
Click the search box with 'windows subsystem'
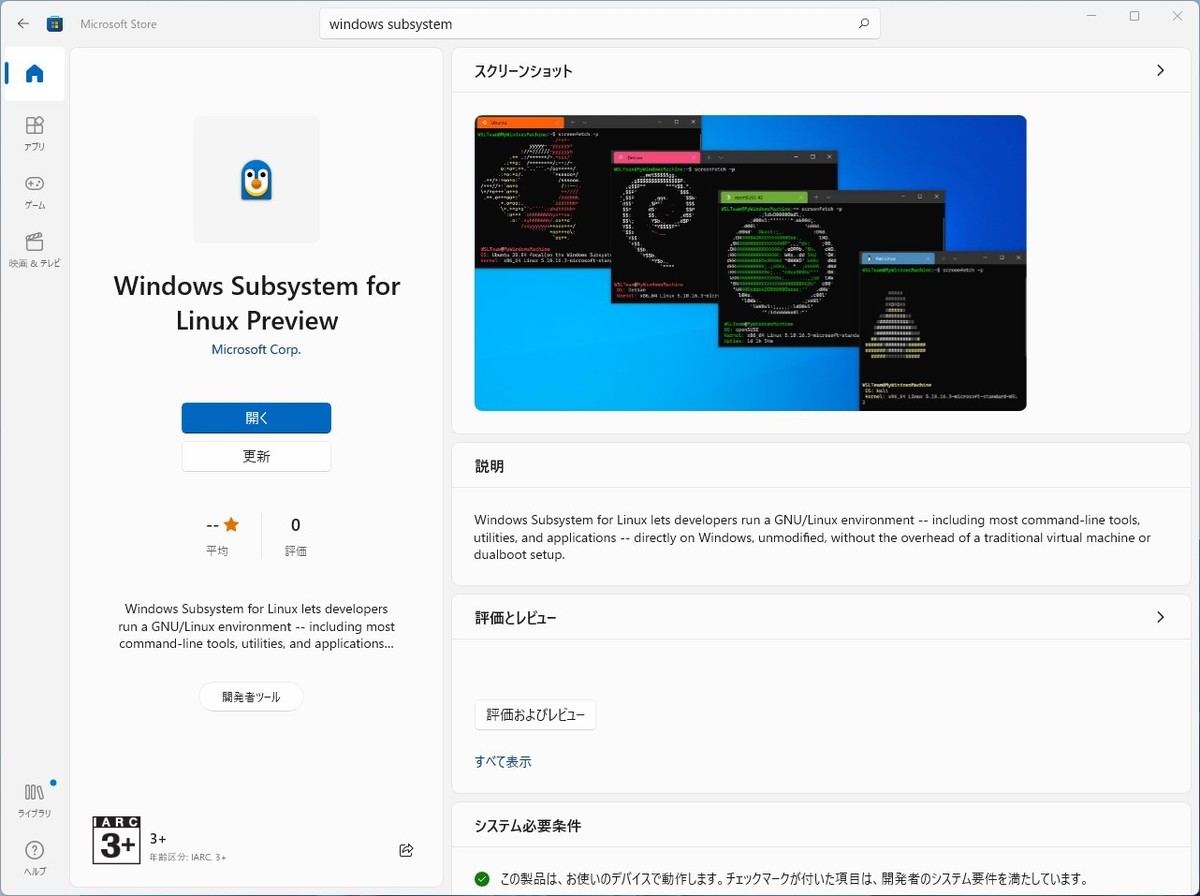[600, 24]
